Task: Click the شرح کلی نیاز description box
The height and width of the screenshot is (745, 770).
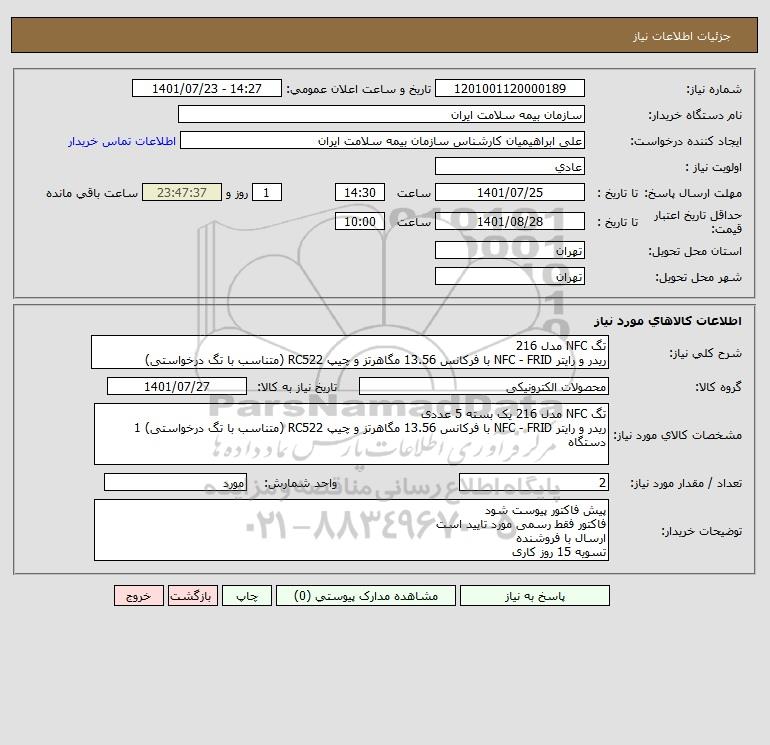Action: (x=350, y=352)
